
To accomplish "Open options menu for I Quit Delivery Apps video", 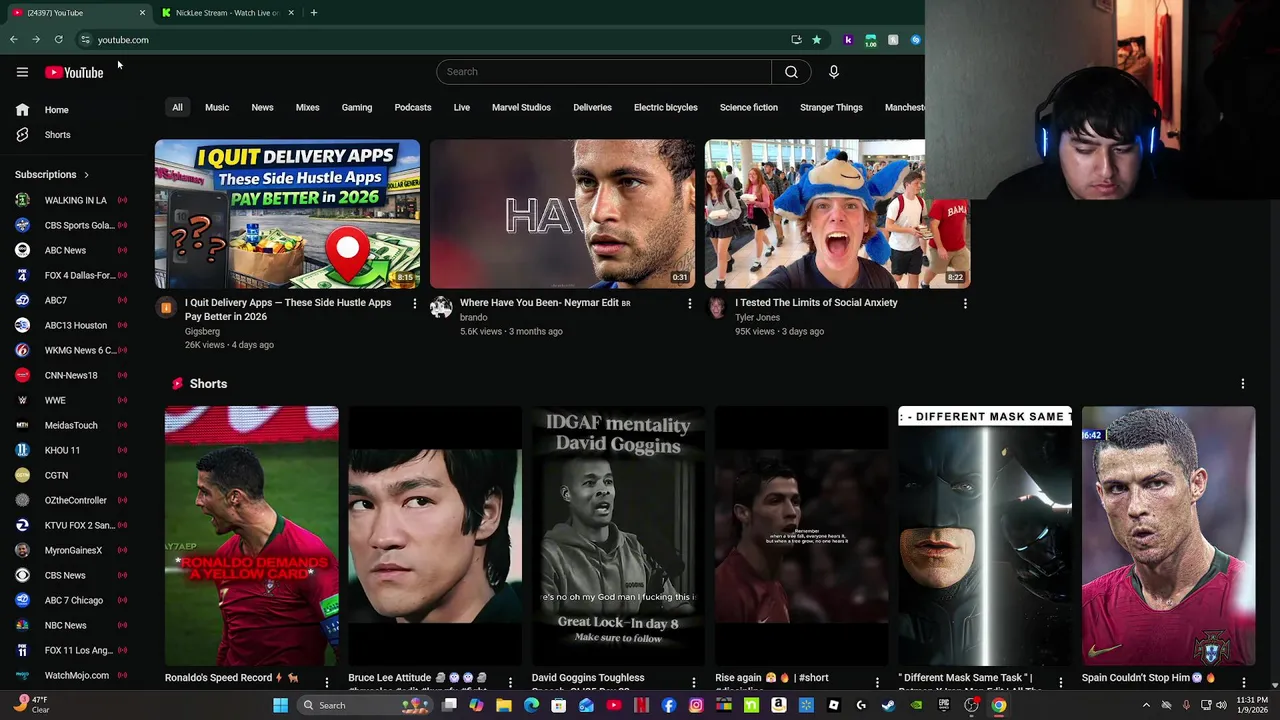I will pos(415,303).
